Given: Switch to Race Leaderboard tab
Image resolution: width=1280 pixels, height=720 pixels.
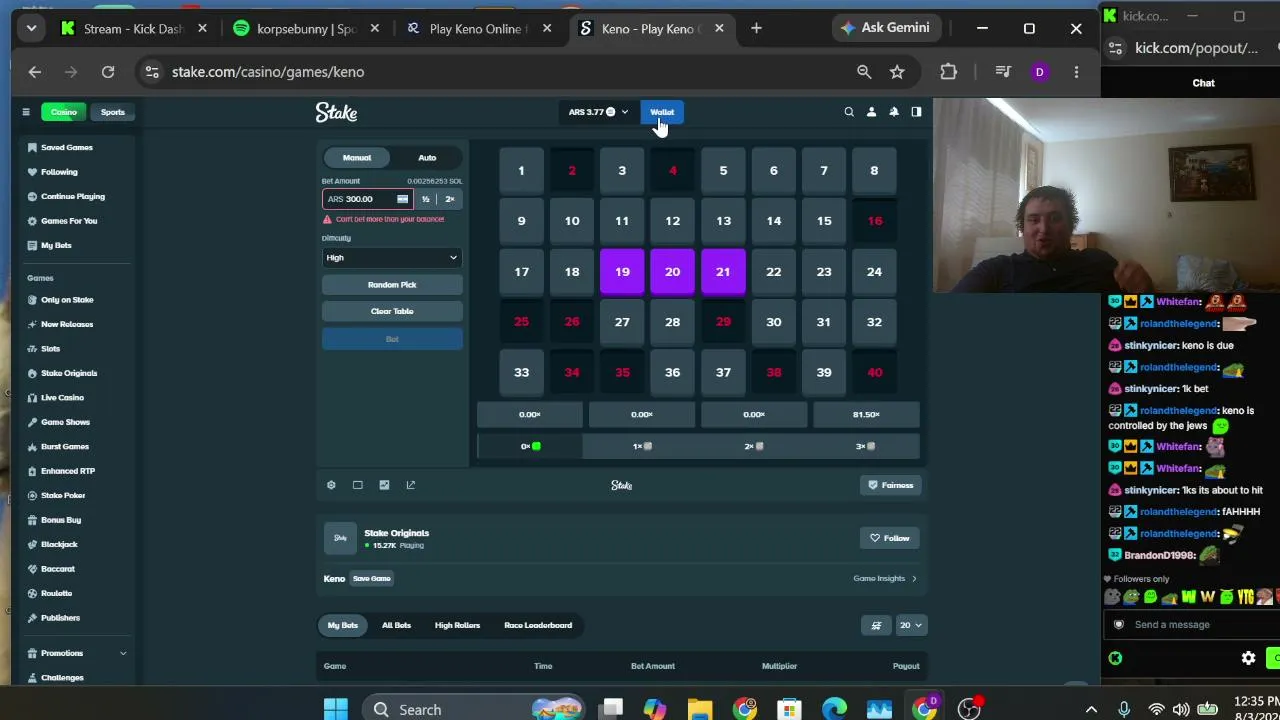Looking at the screenshot, I should click(x=538, y=625).
